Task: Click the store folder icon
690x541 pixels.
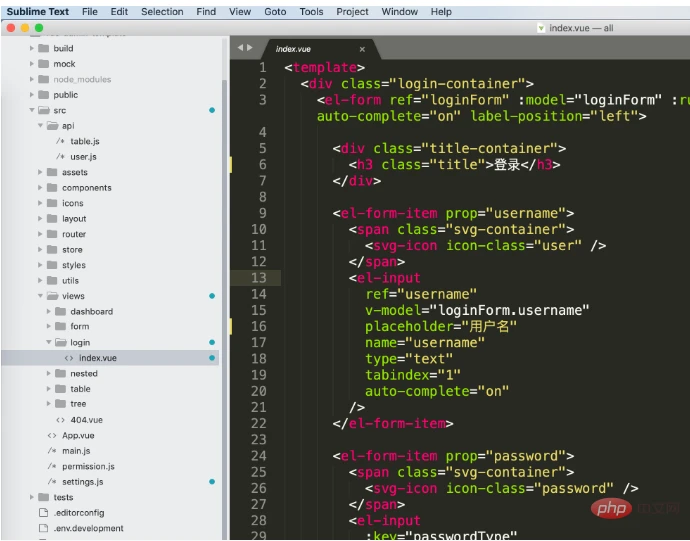Action: 52,250
